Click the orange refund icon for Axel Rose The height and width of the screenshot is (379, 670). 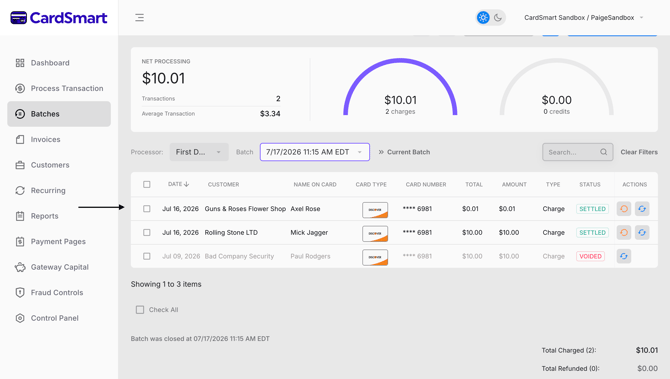pyautogui.click(x=624, y=209)
